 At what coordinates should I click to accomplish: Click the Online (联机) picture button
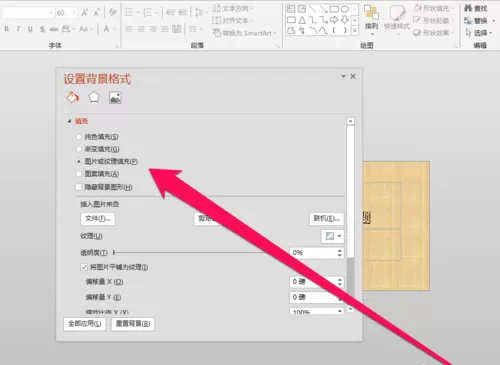coord(327,218)
